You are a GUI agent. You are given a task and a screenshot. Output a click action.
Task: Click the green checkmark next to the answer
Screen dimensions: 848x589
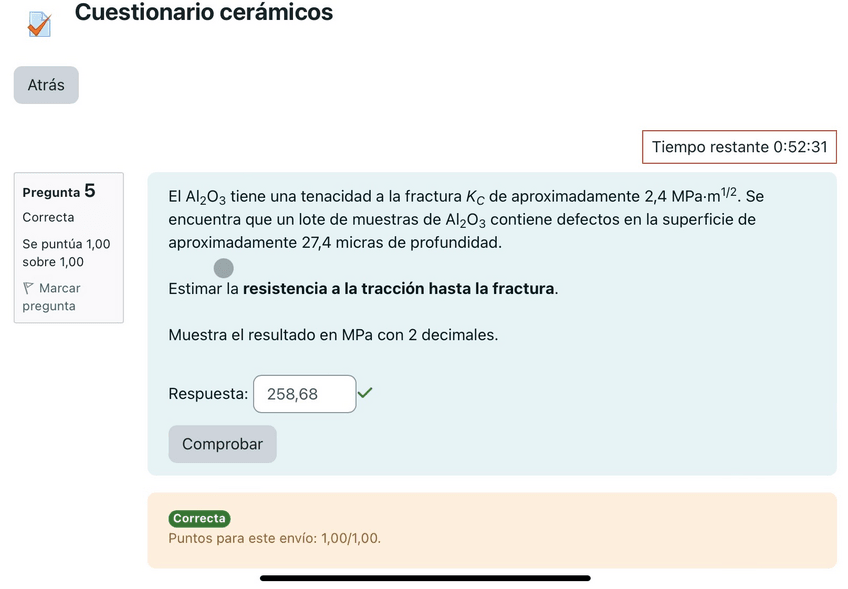pyautogui.click(x=365, y=393)
